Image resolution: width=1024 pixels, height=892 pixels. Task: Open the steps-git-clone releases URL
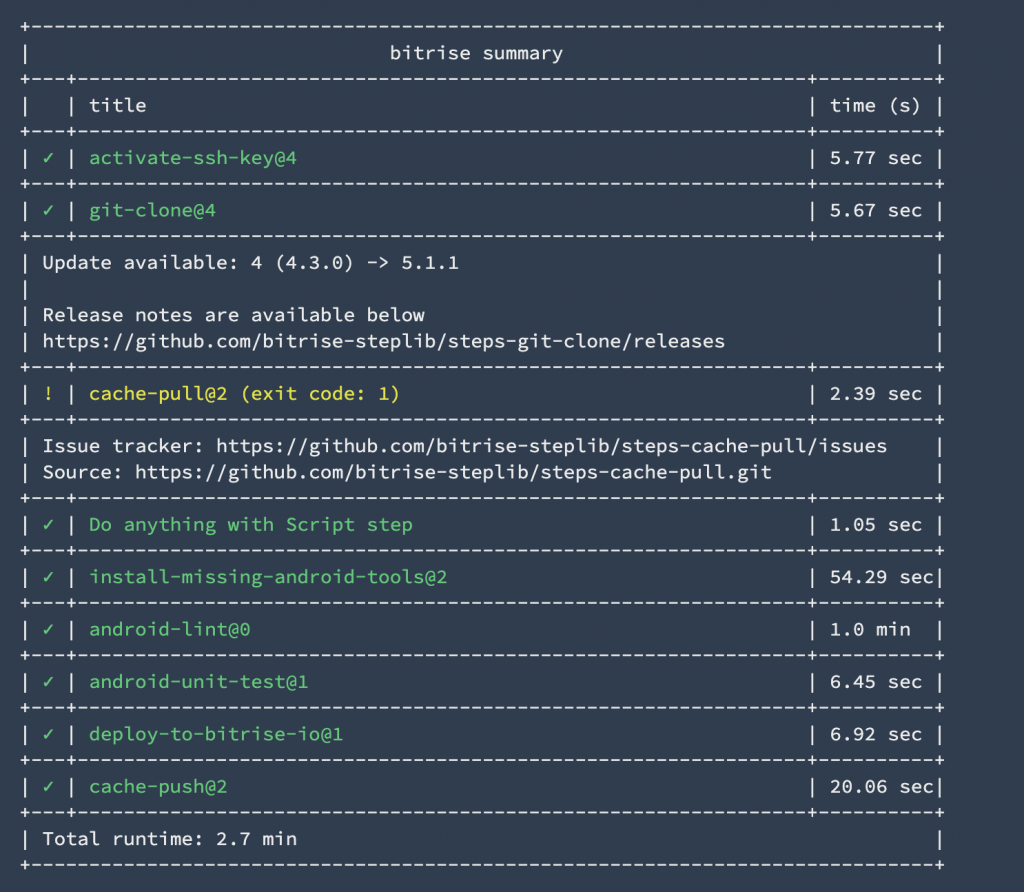click(x=383, y=341)
